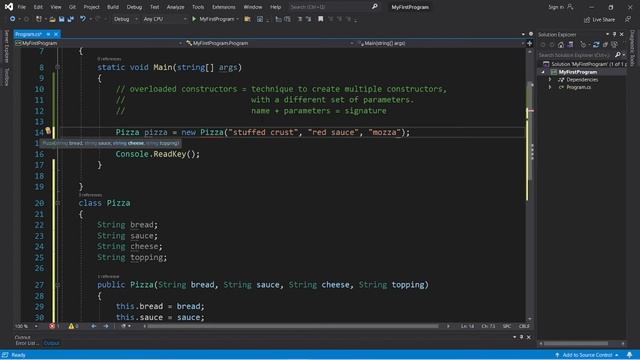640x360 pixels.
Task: Collapse the Pizza constructor outline on line 27
Action: pyautogui.click(x=58, y=284)
